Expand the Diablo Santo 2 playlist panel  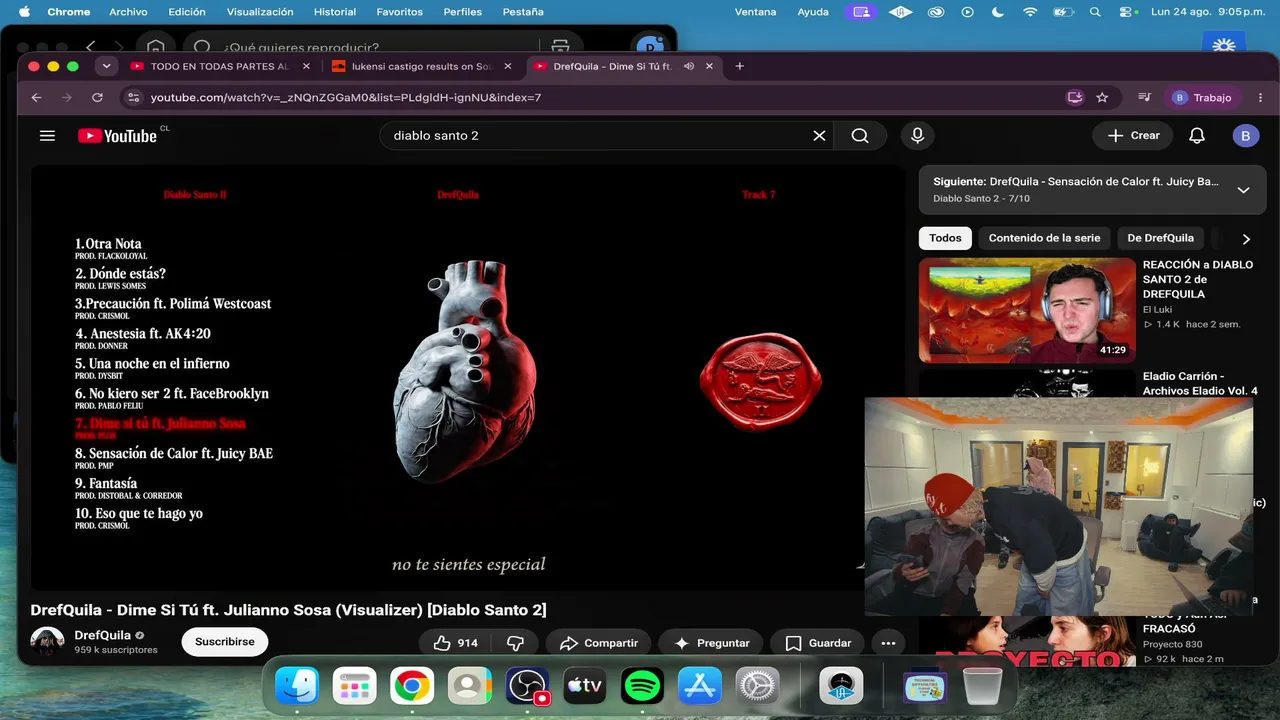pyautogui.click(x=1243, y=190)
